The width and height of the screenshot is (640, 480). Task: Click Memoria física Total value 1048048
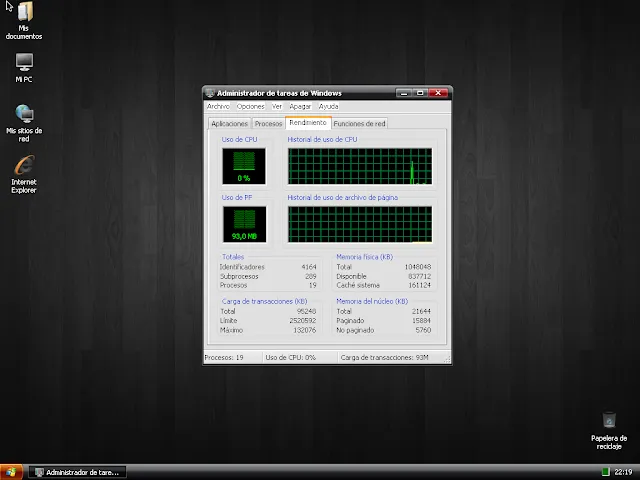418,267
